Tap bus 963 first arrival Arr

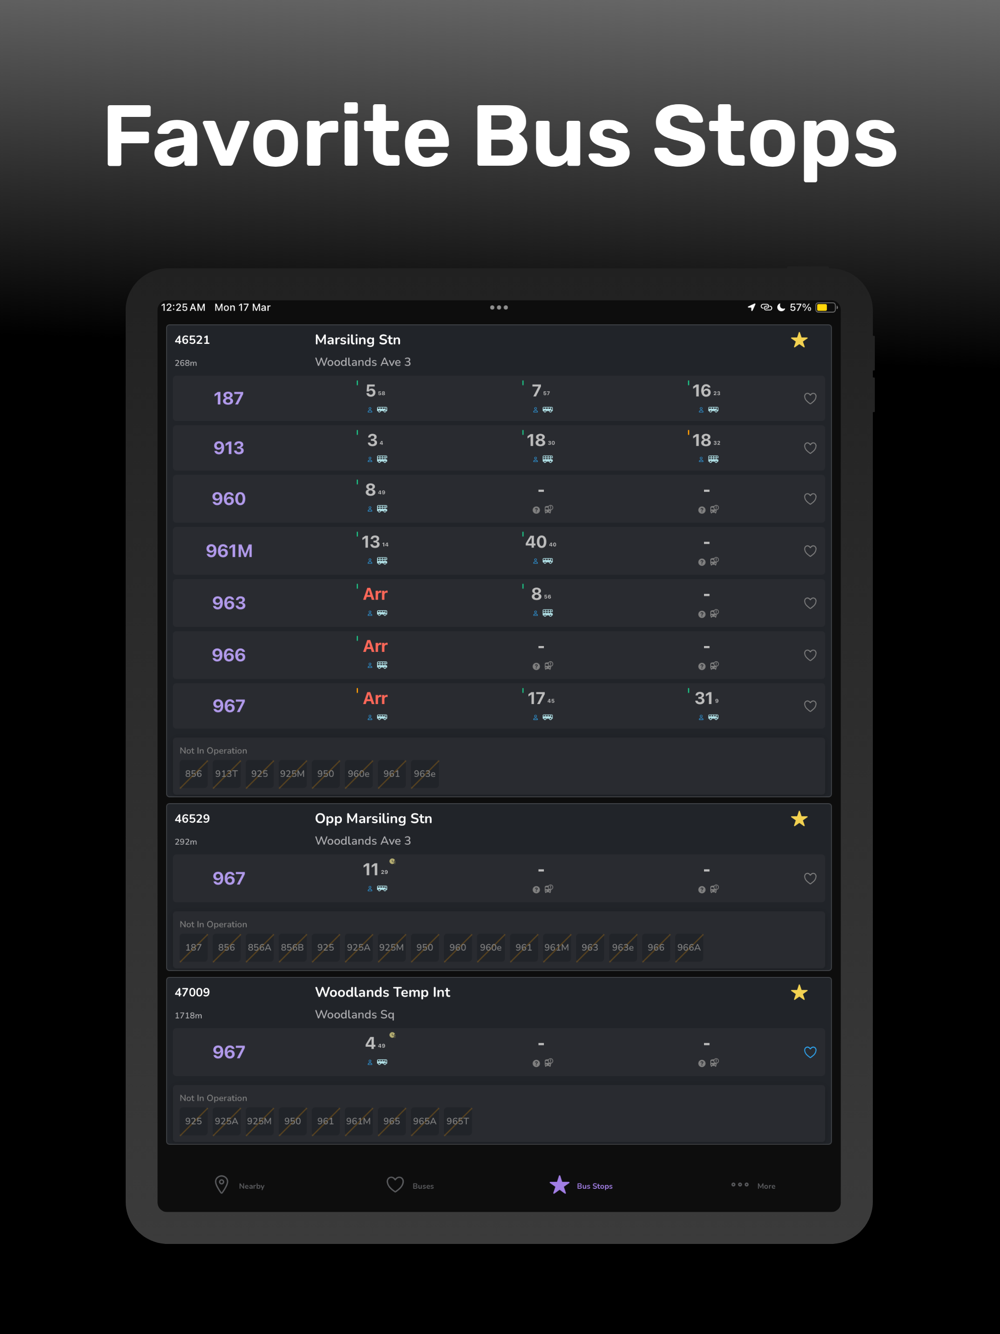[375, 594]
